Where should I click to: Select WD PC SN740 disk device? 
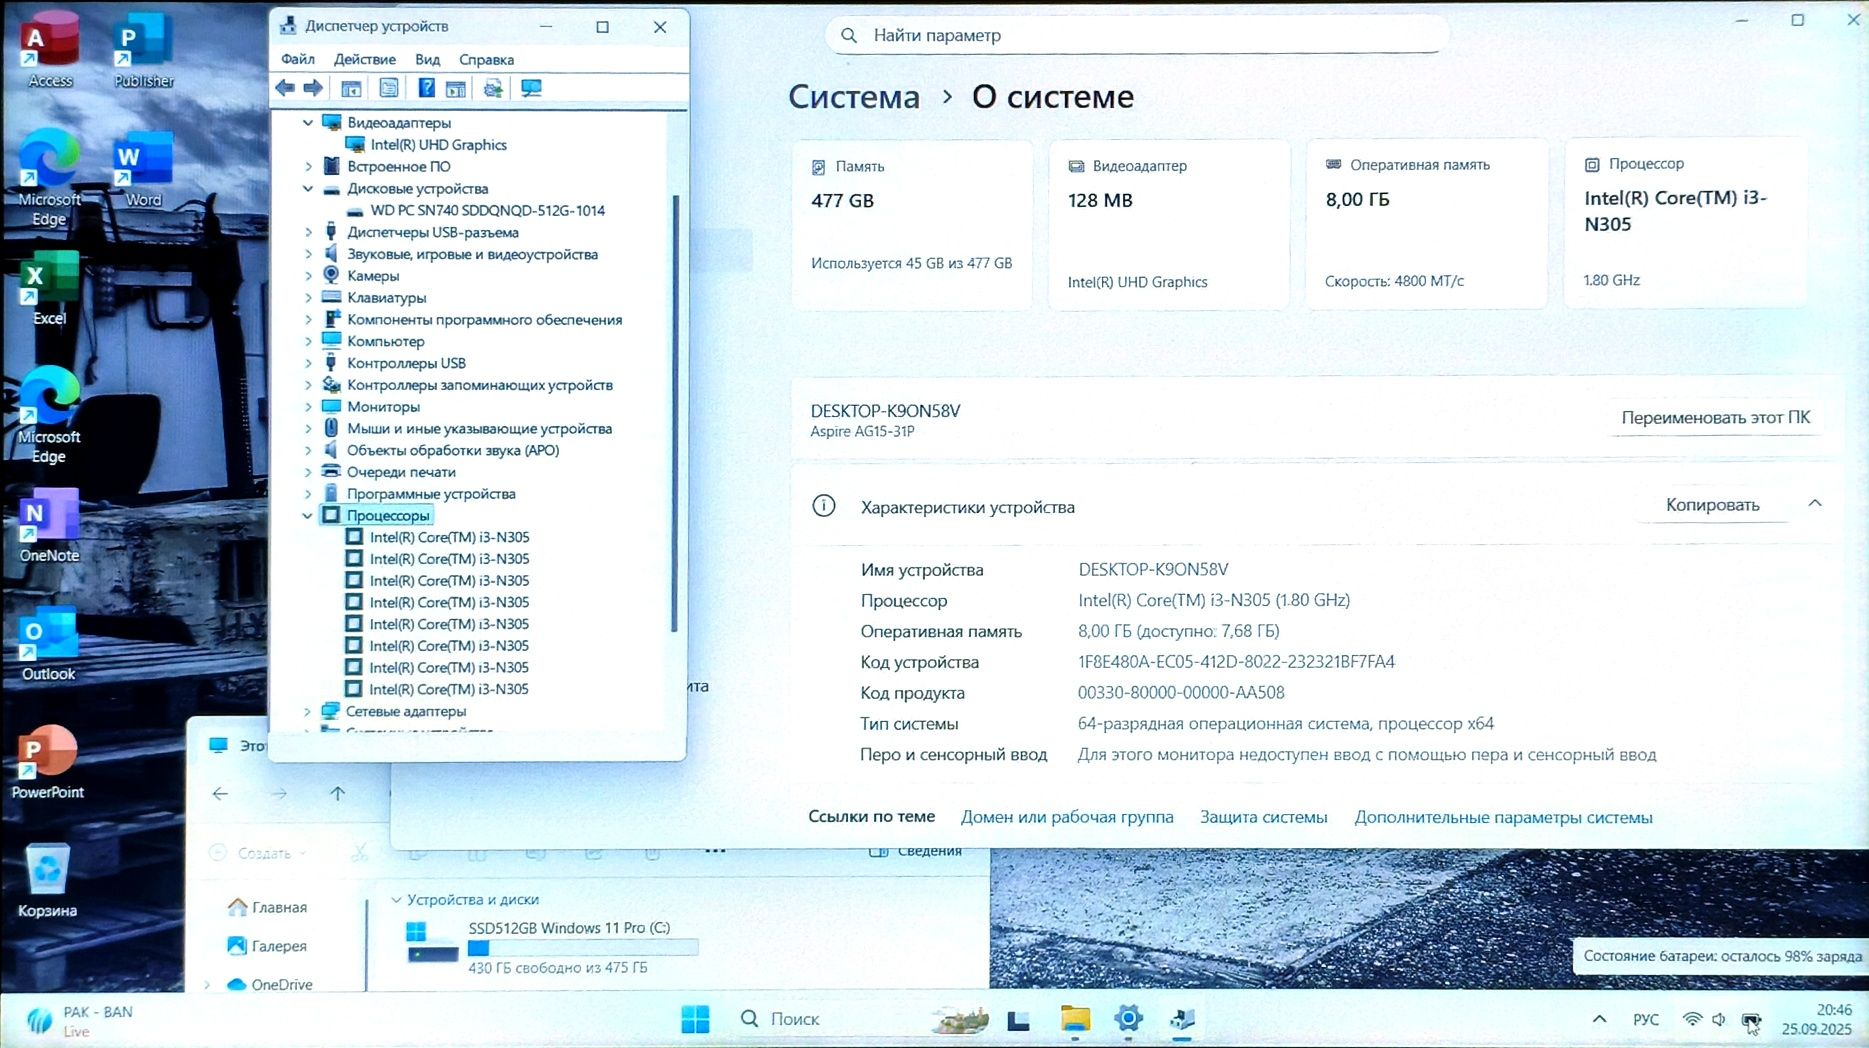coord(487,211)
